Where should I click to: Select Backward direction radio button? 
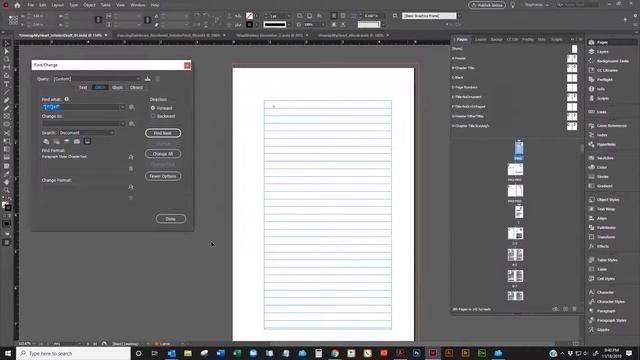153,116
